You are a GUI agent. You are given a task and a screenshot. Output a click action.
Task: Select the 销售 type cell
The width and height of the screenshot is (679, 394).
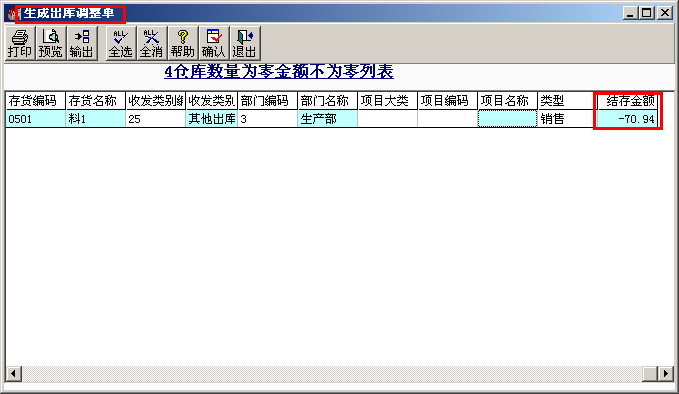[567, 119]
